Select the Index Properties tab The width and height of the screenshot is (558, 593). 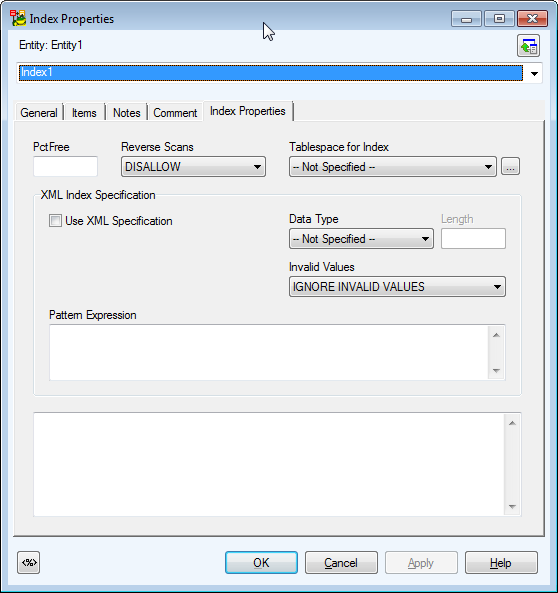(x=248, y=111)
